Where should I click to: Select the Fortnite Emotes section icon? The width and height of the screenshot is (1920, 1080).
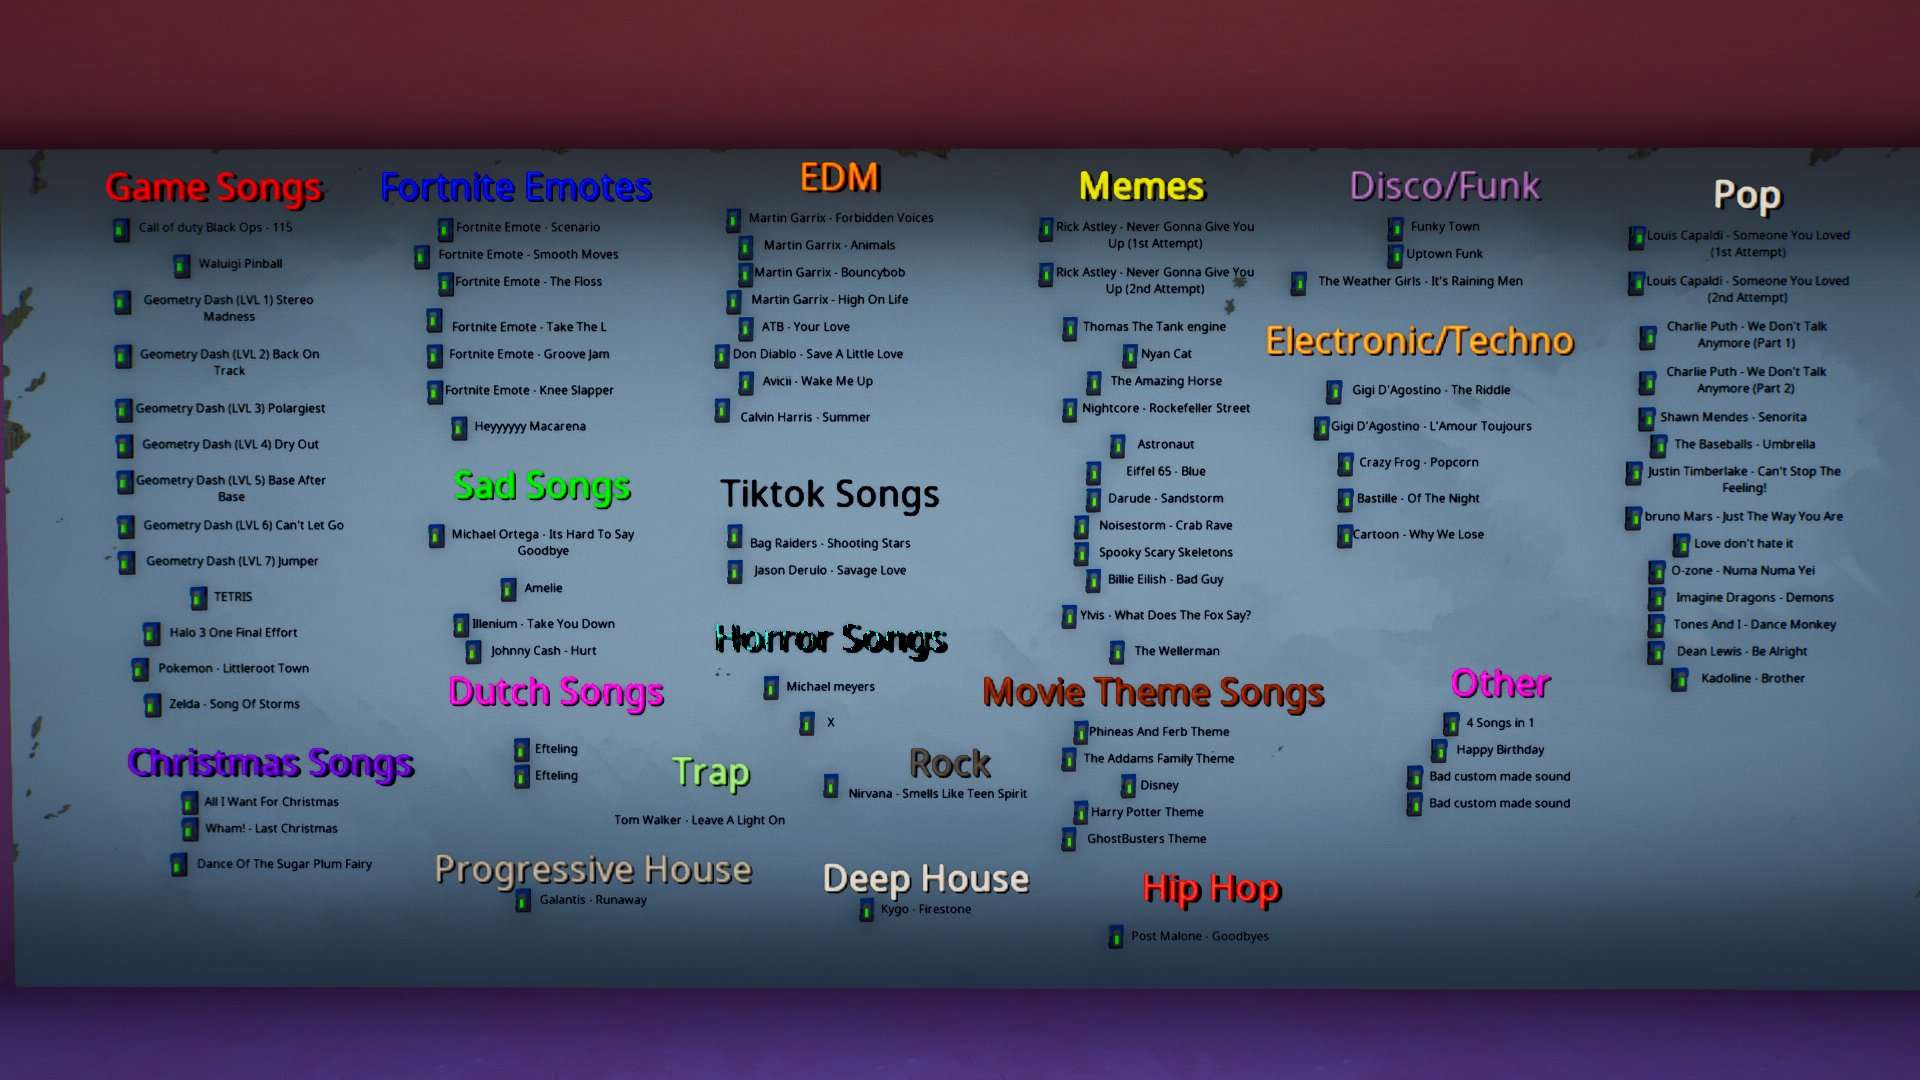(x=443, y=227)
